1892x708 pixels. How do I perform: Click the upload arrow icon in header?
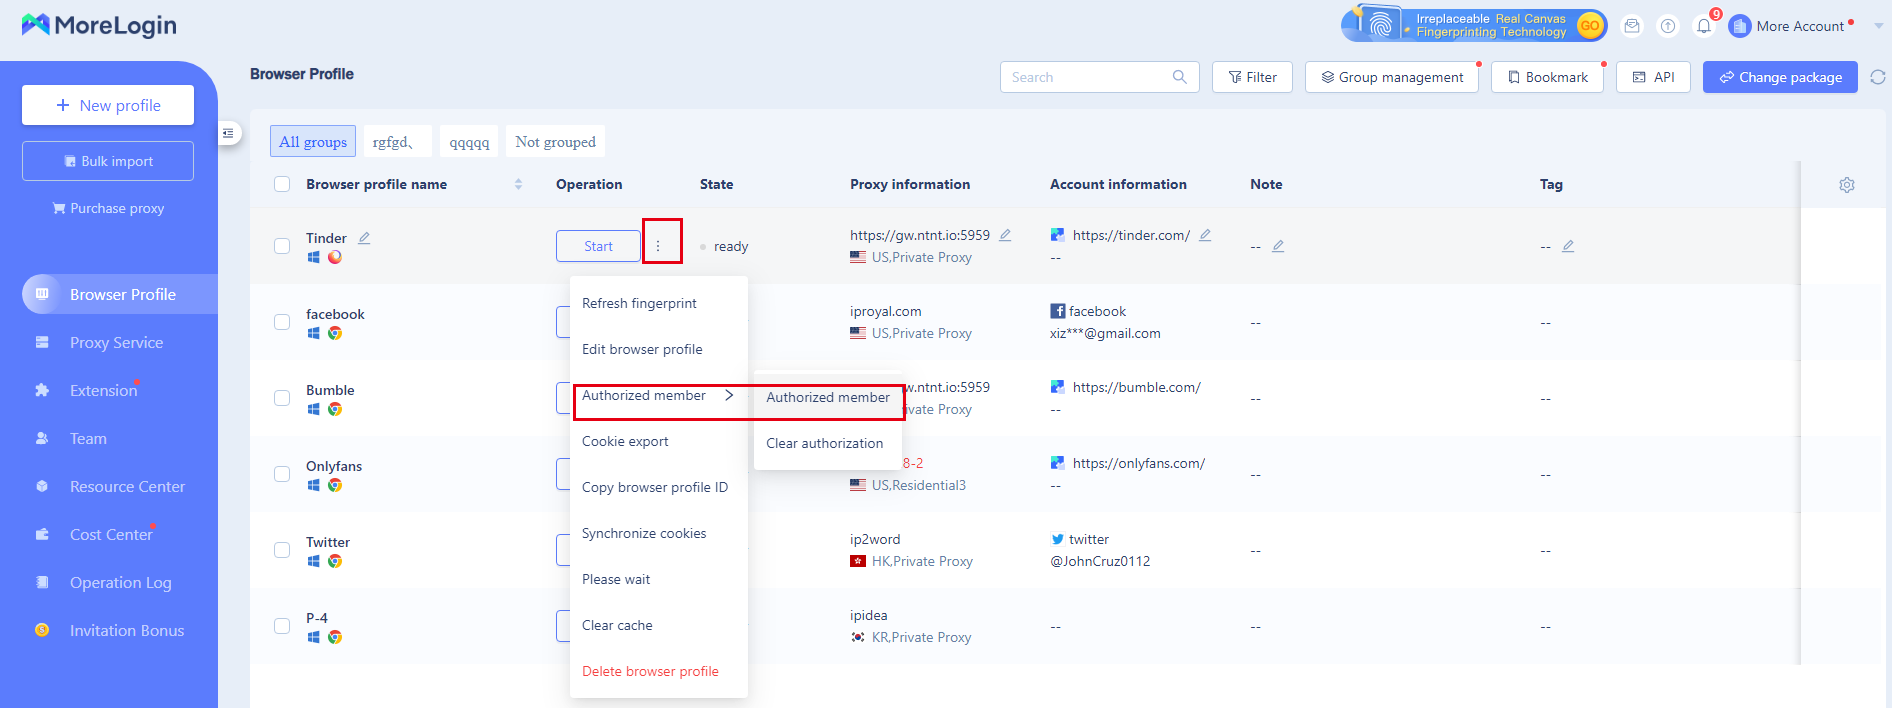coord(1668,26)
